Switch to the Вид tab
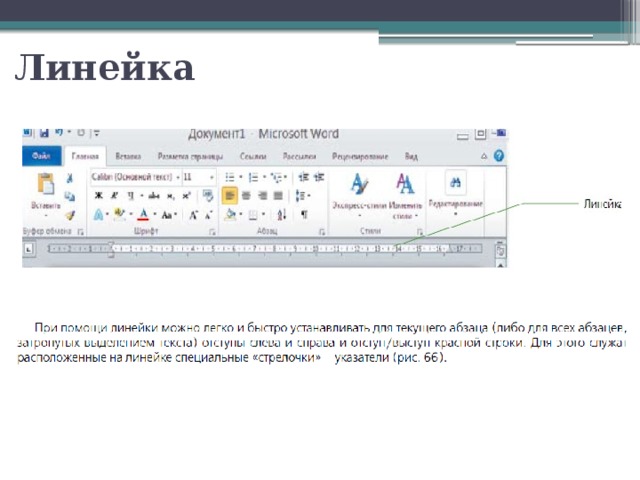The image size is (640, 480). point(411,156)
